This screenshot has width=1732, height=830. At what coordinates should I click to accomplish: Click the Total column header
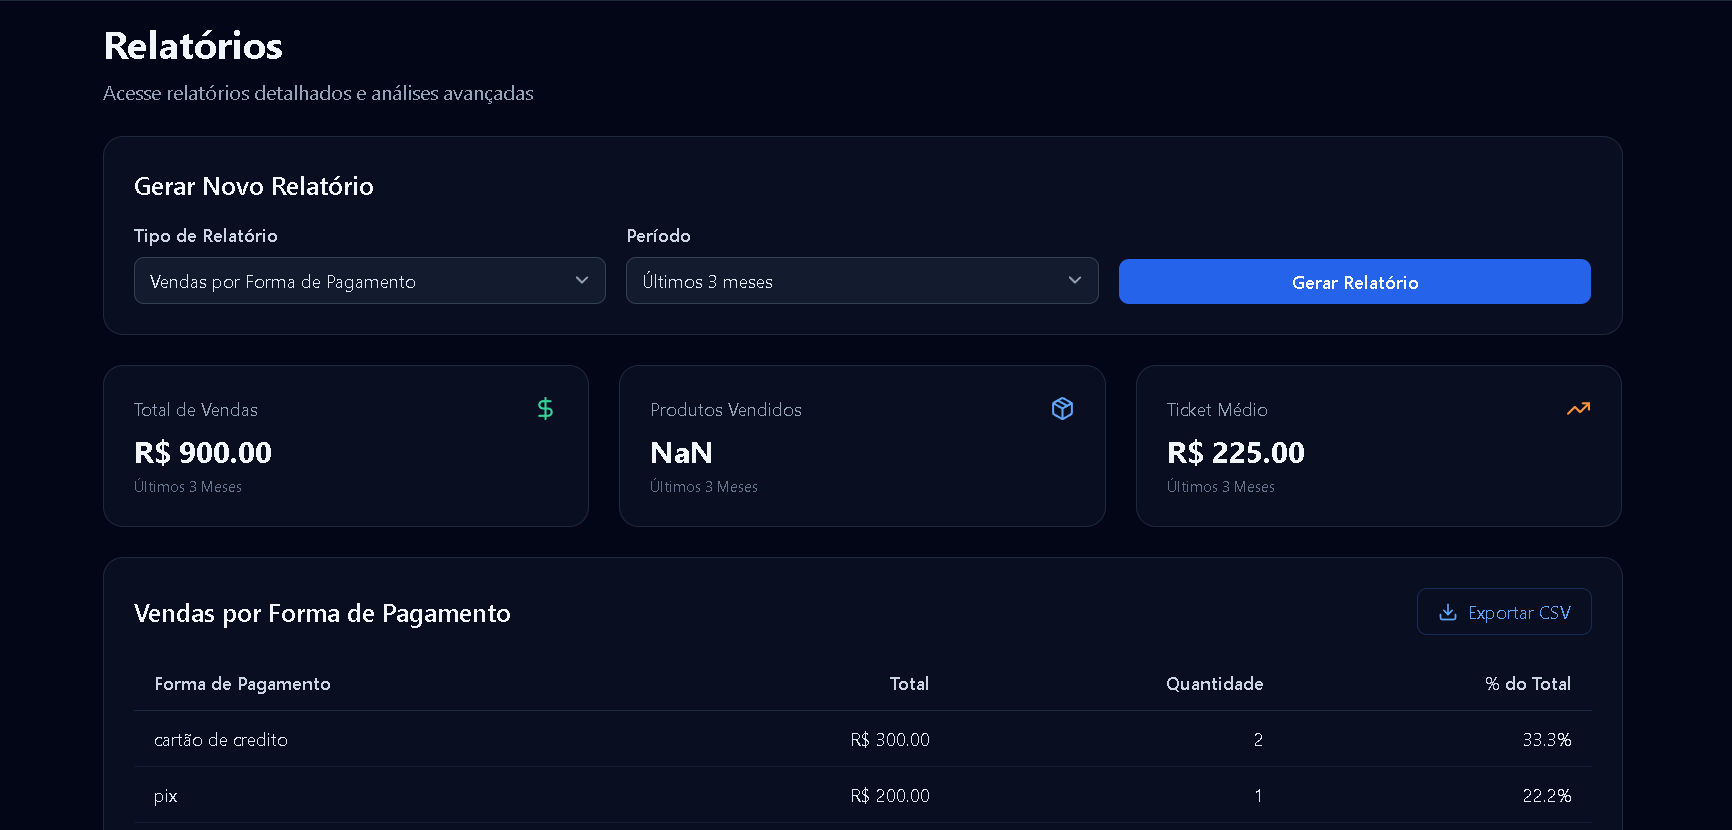click(909, 684)
